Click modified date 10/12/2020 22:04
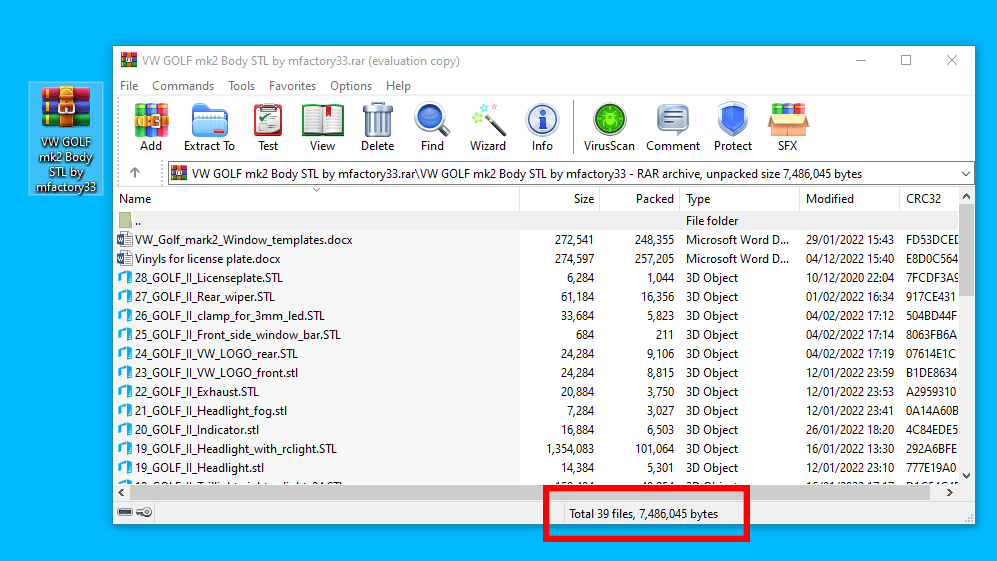The height and width of the screenshot is (561, 997). pos(849,277)
